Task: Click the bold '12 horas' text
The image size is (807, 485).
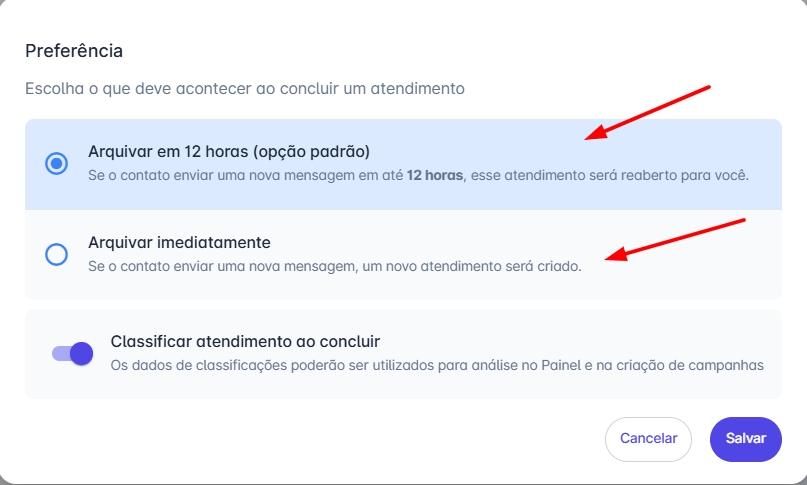Action: pyautogui.click(x=434, y=175)
